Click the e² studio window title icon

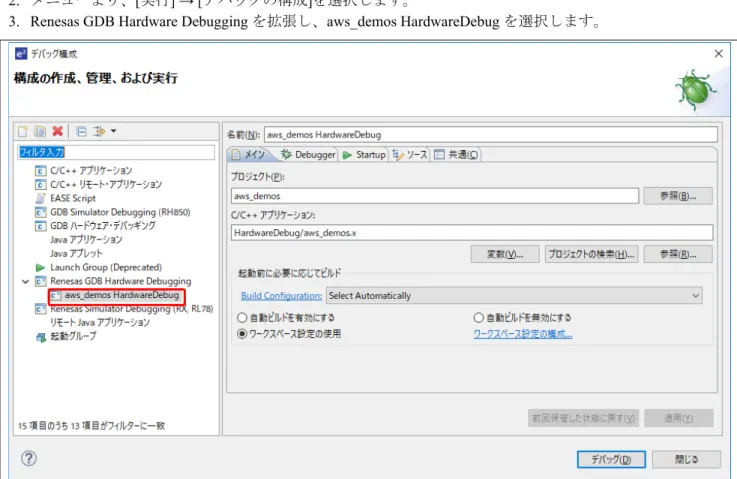coord(21,54)
